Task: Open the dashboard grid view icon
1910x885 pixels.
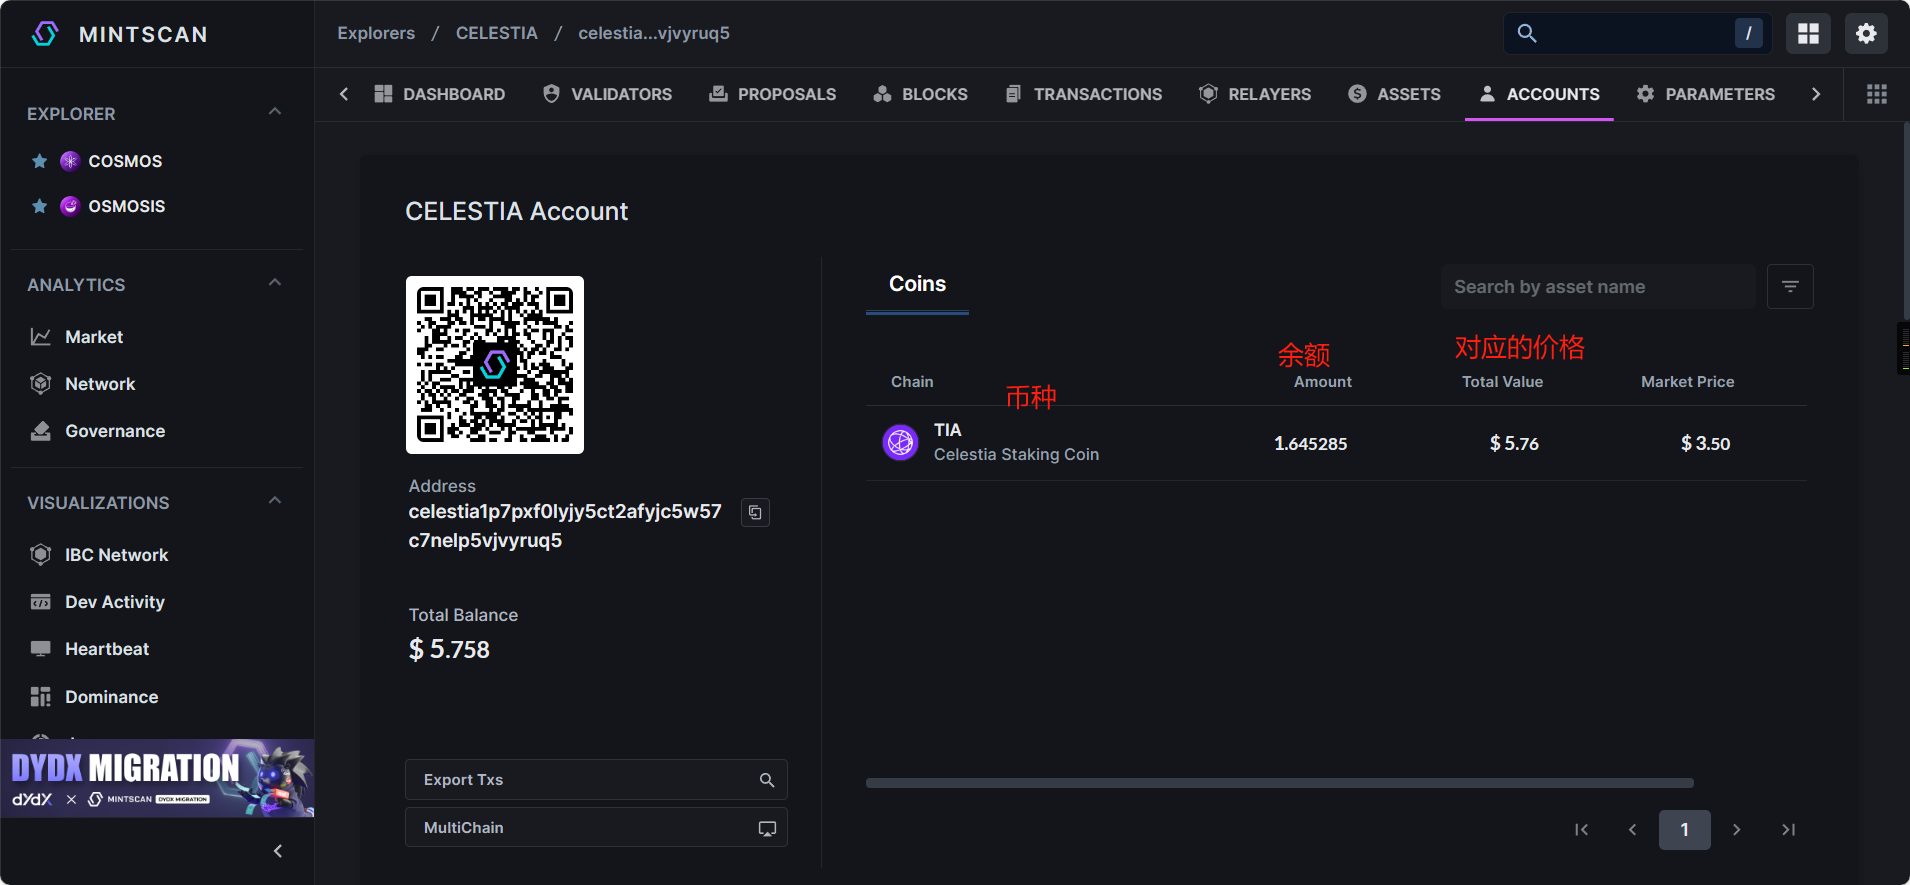Action: [1808, 34]
